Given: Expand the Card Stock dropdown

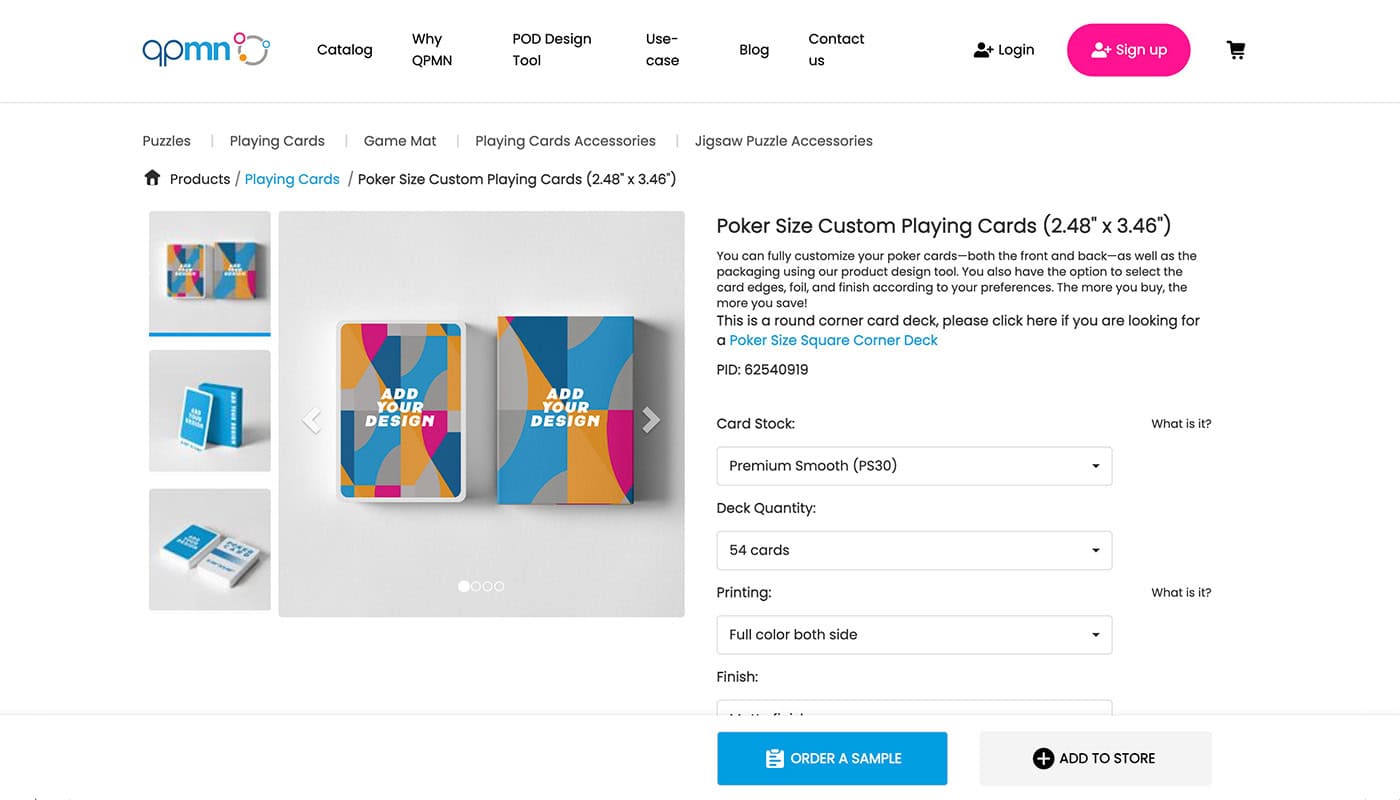Looking at the screenshot, I should 914,466.
